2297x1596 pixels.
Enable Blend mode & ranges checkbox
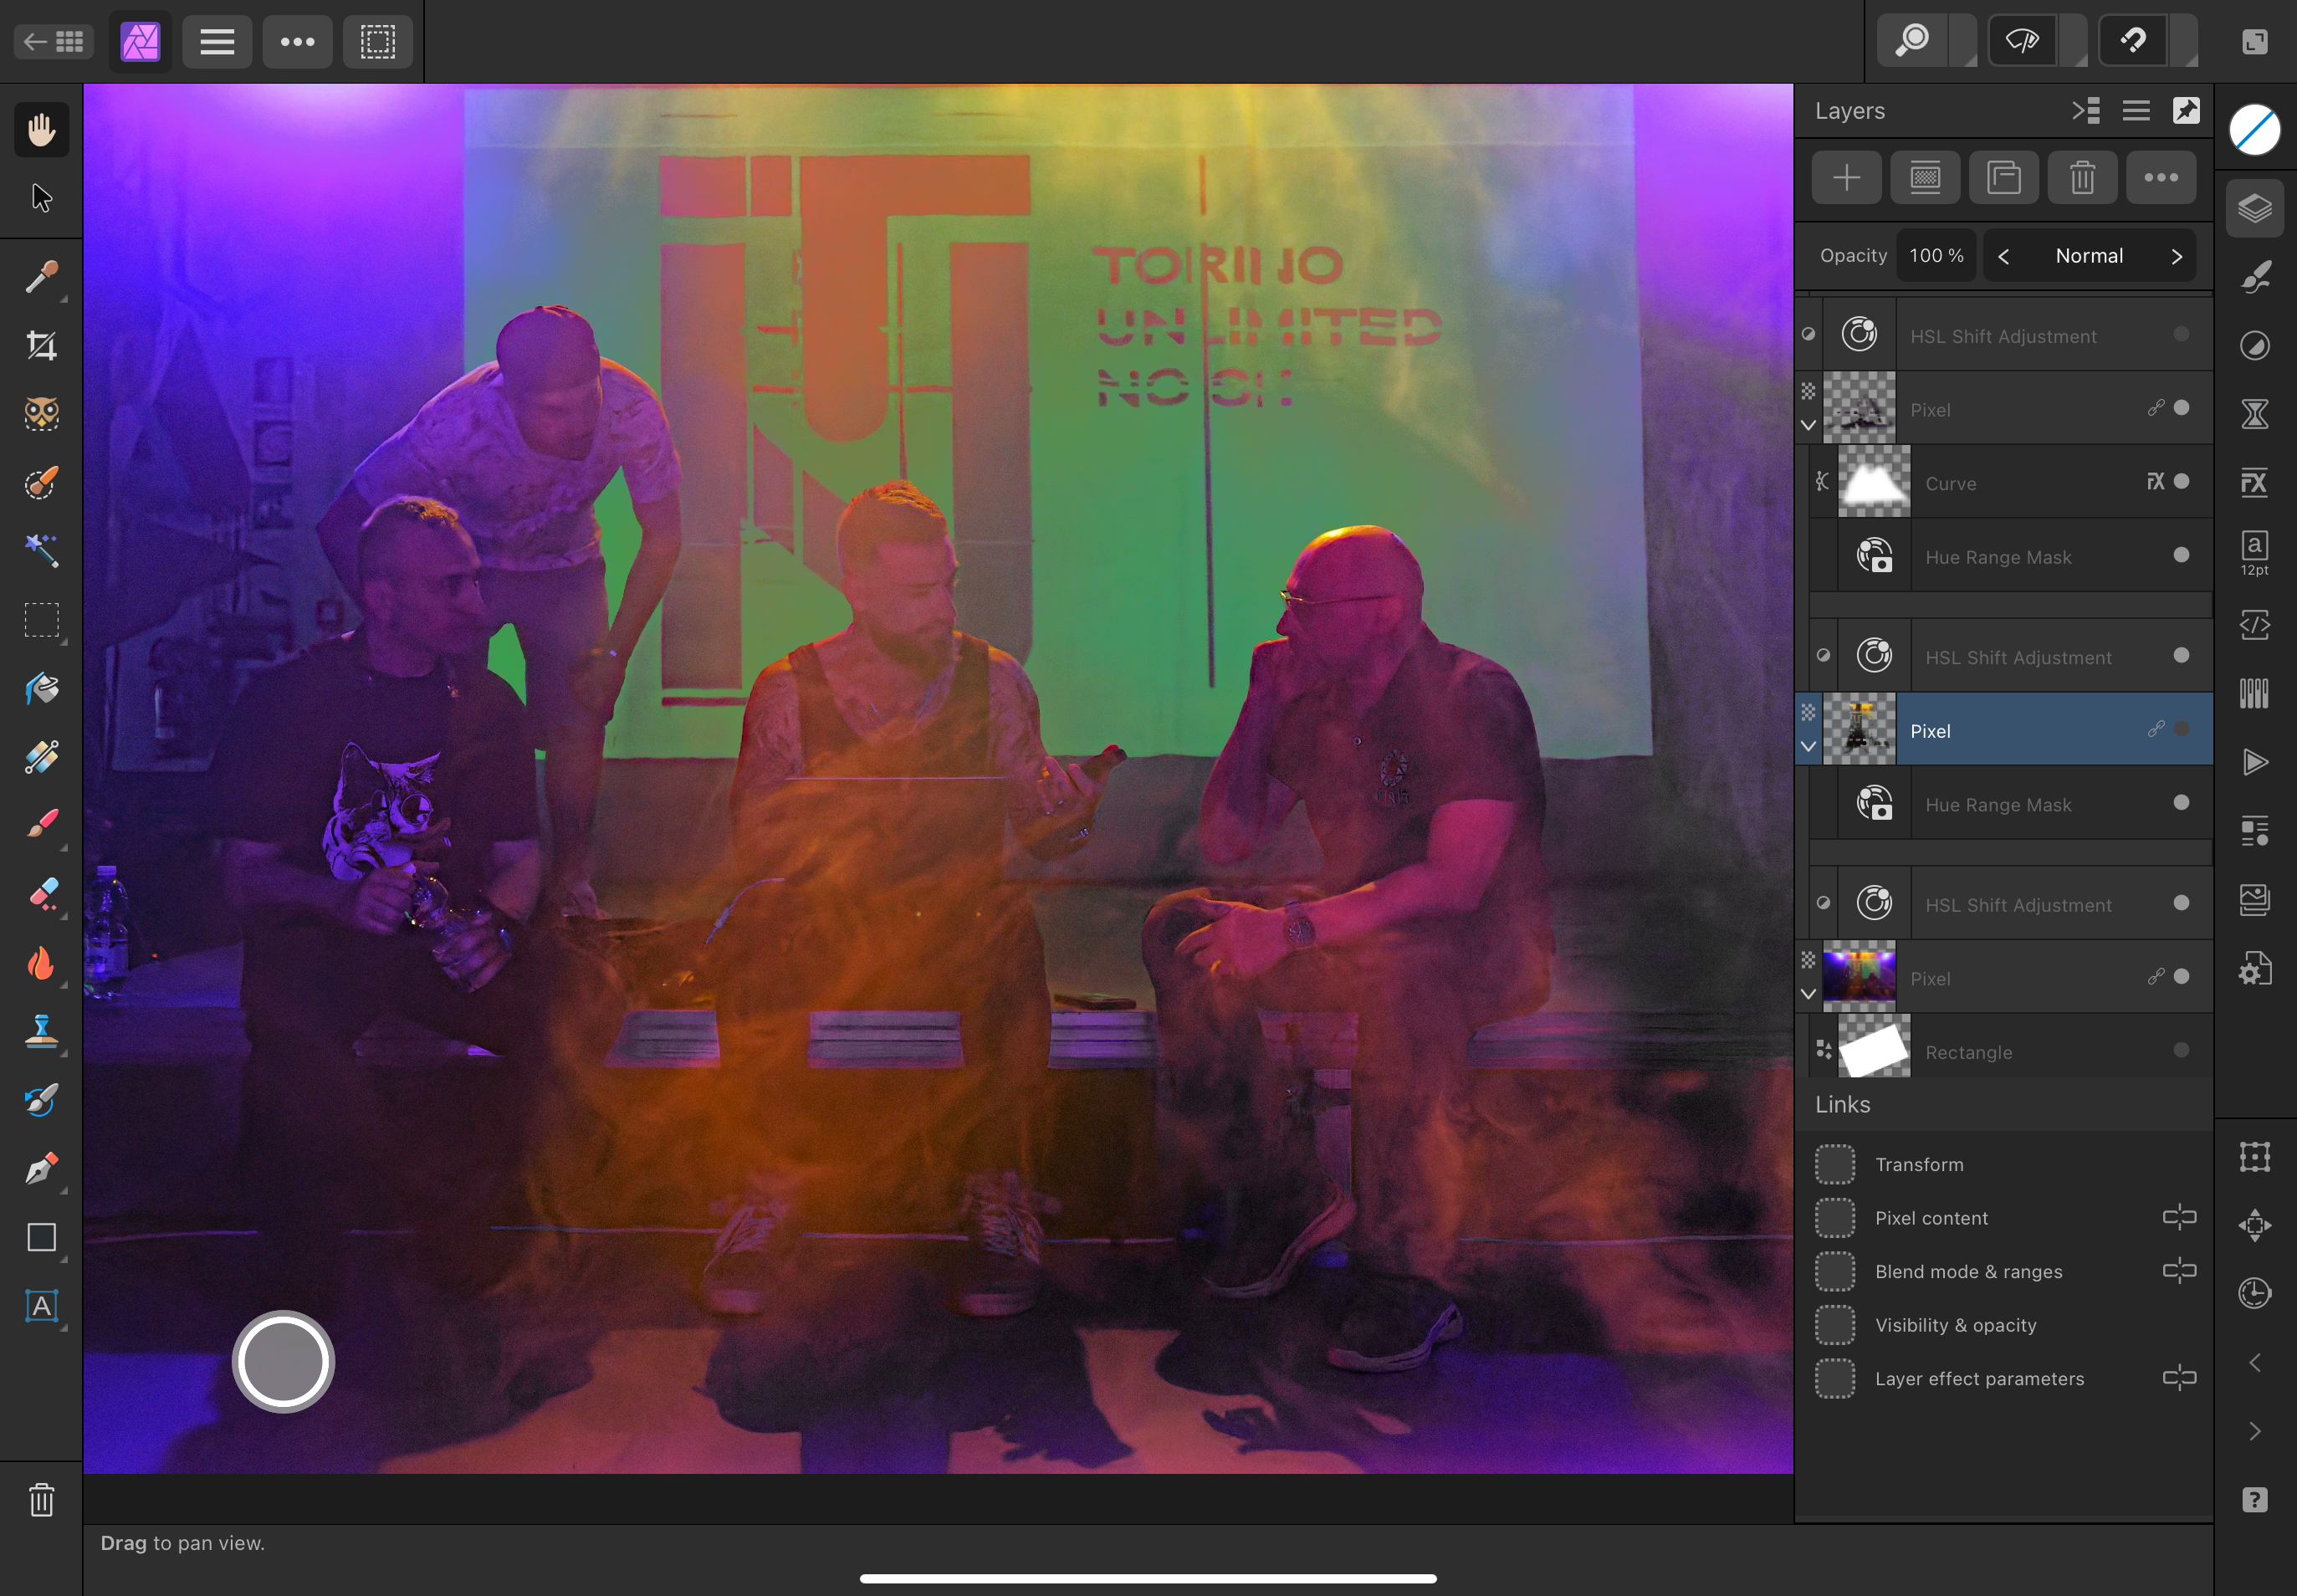click(1835, 1272)
